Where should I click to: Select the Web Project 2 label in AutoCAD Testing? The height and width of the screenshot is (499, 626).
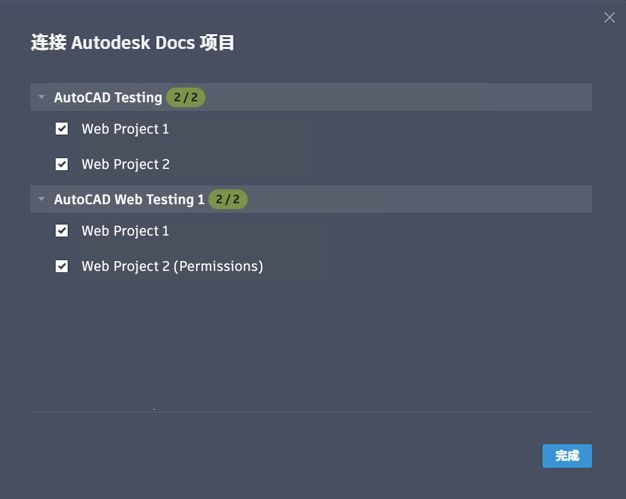tap(125, 164)
